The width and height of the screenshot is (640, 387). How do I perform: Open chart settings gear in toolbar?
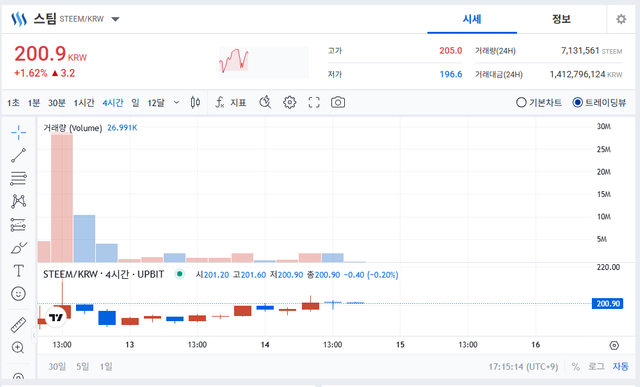289,102
